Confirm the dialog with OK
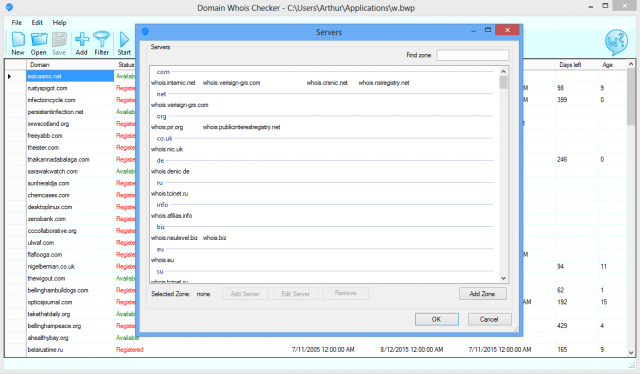Screen dimensions: 640x374 tap(436, 319)
